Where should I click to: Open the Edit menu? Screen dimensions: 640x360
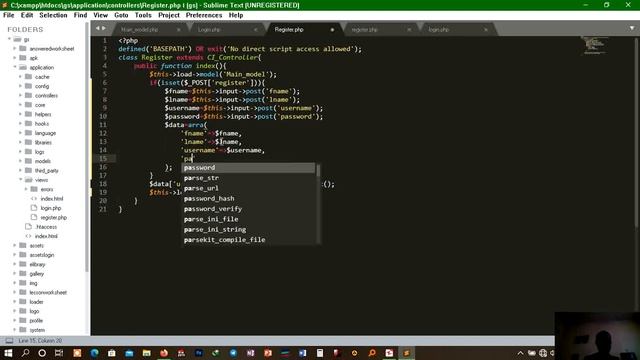27,15
